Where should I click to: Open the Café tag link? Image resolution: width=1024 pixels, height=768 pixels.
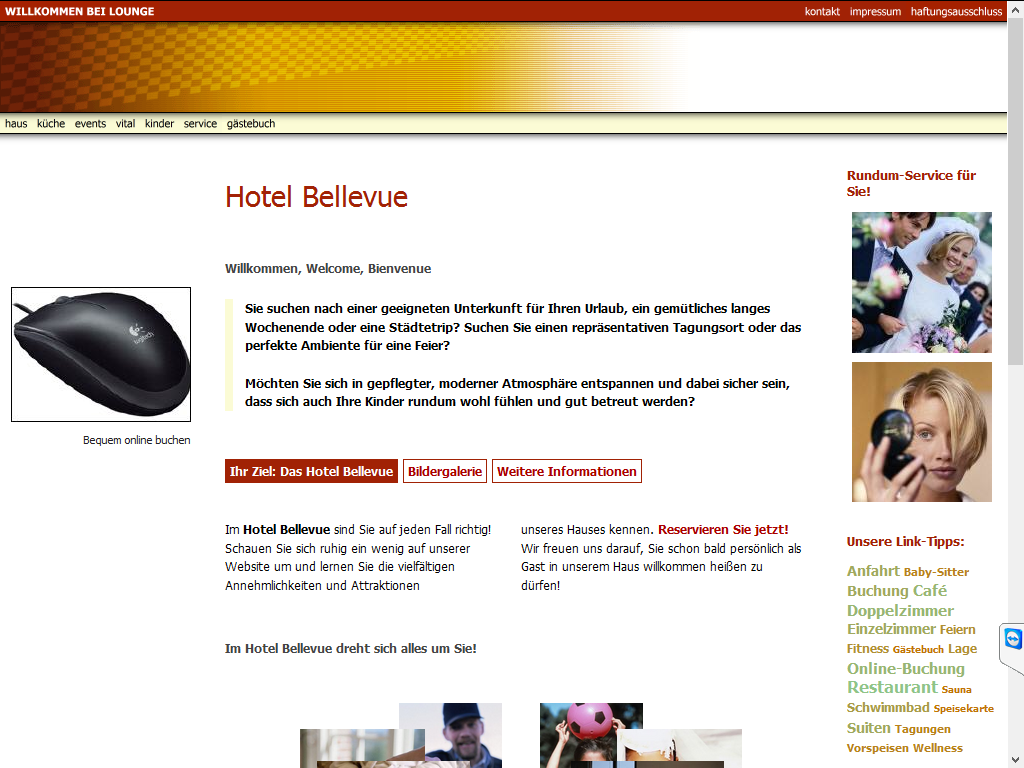pyautogui.click(x=930, y=591)
